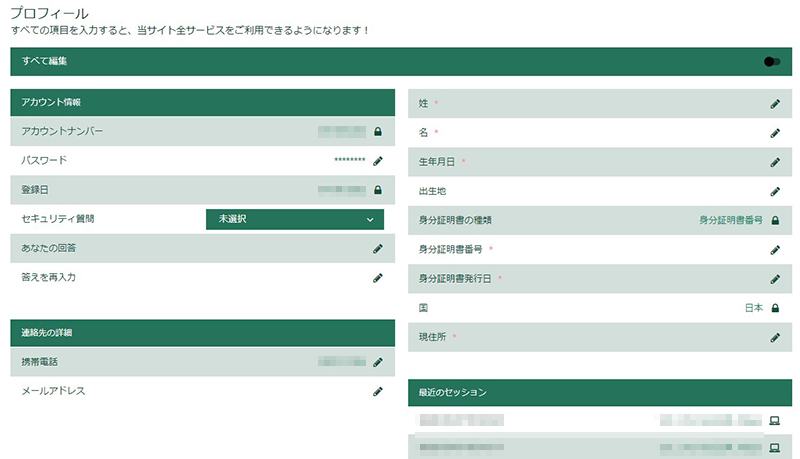Click the pencil icon in the 名 row
The image size is (800, 459).
[775, 133]
